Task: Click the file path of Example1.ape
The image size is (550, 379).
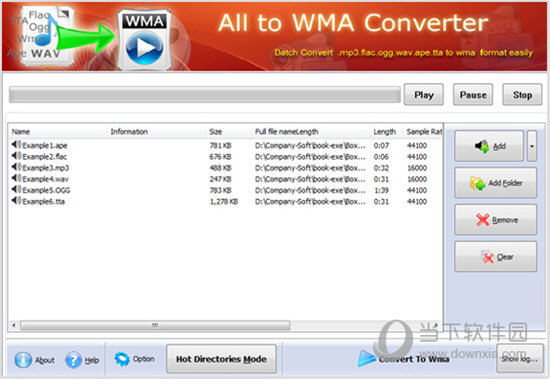Action: [x=310, y=145]
